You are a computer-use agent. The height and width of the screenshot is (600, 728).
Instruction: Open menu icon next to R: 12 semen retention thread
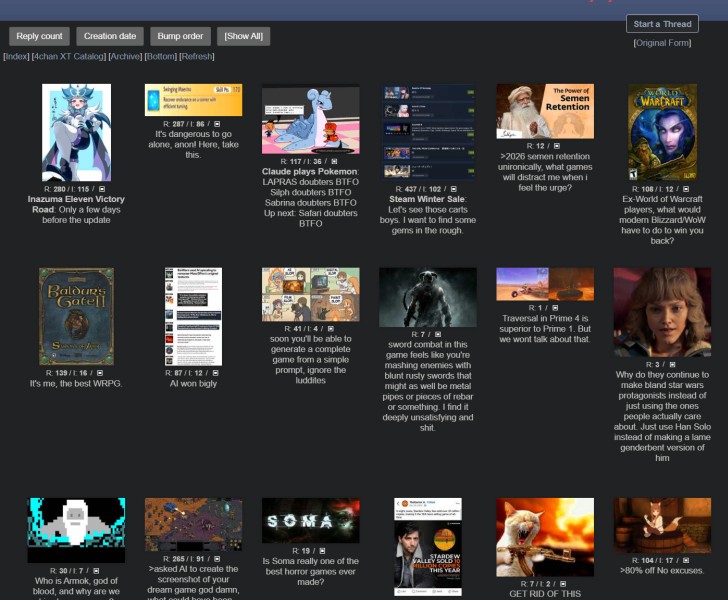[x=557, y=146]
